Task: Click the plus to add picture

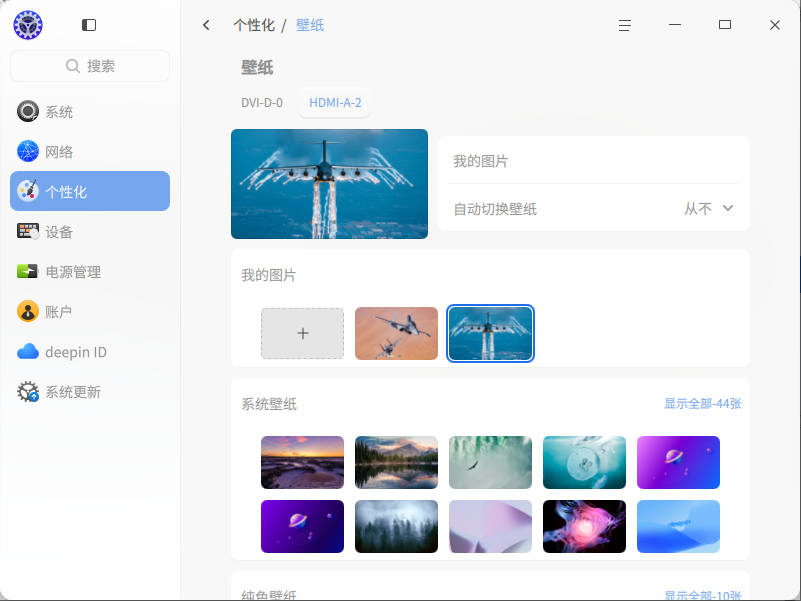Action: pyautogui.click(x=302, y=333)
